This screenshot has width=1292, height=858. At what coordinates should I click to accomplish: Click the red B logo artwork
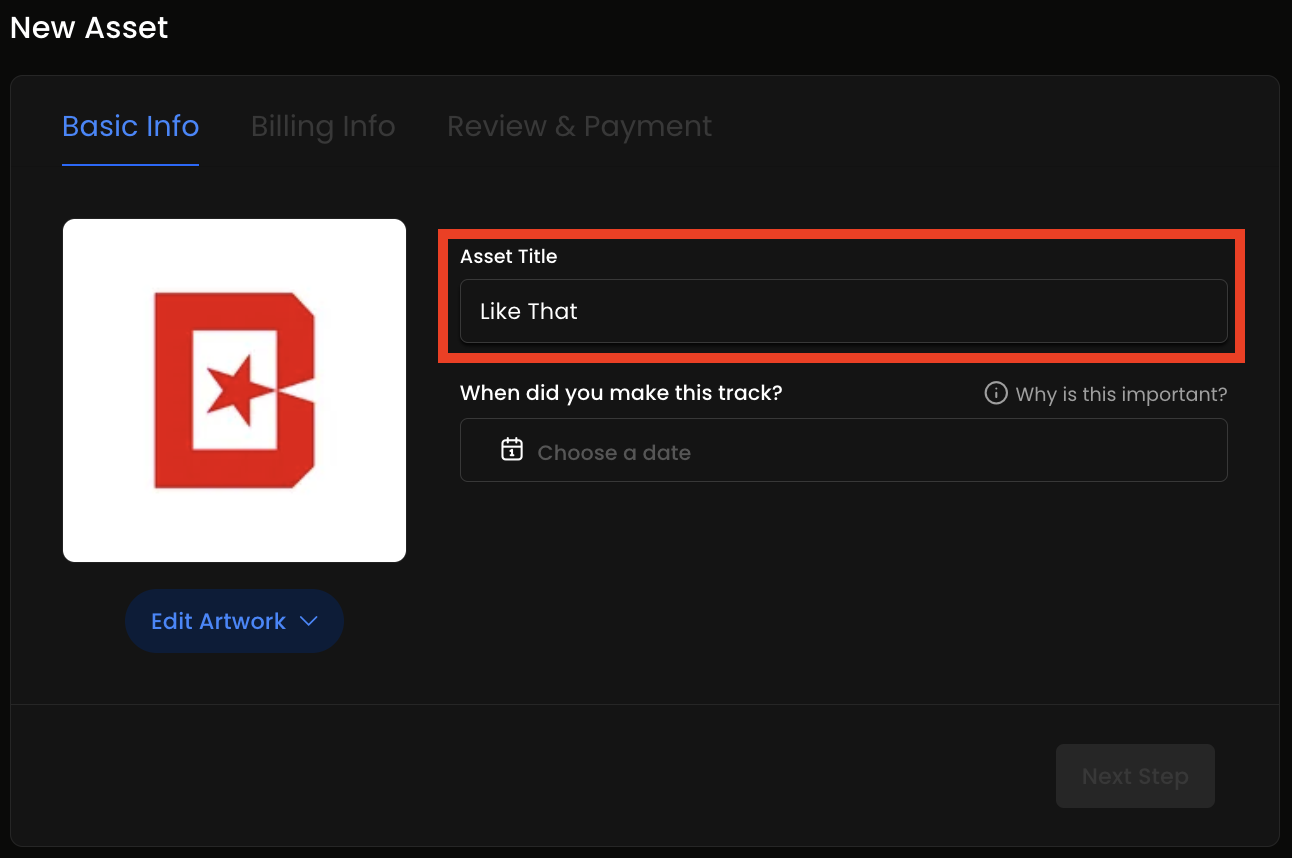(235, 389)
